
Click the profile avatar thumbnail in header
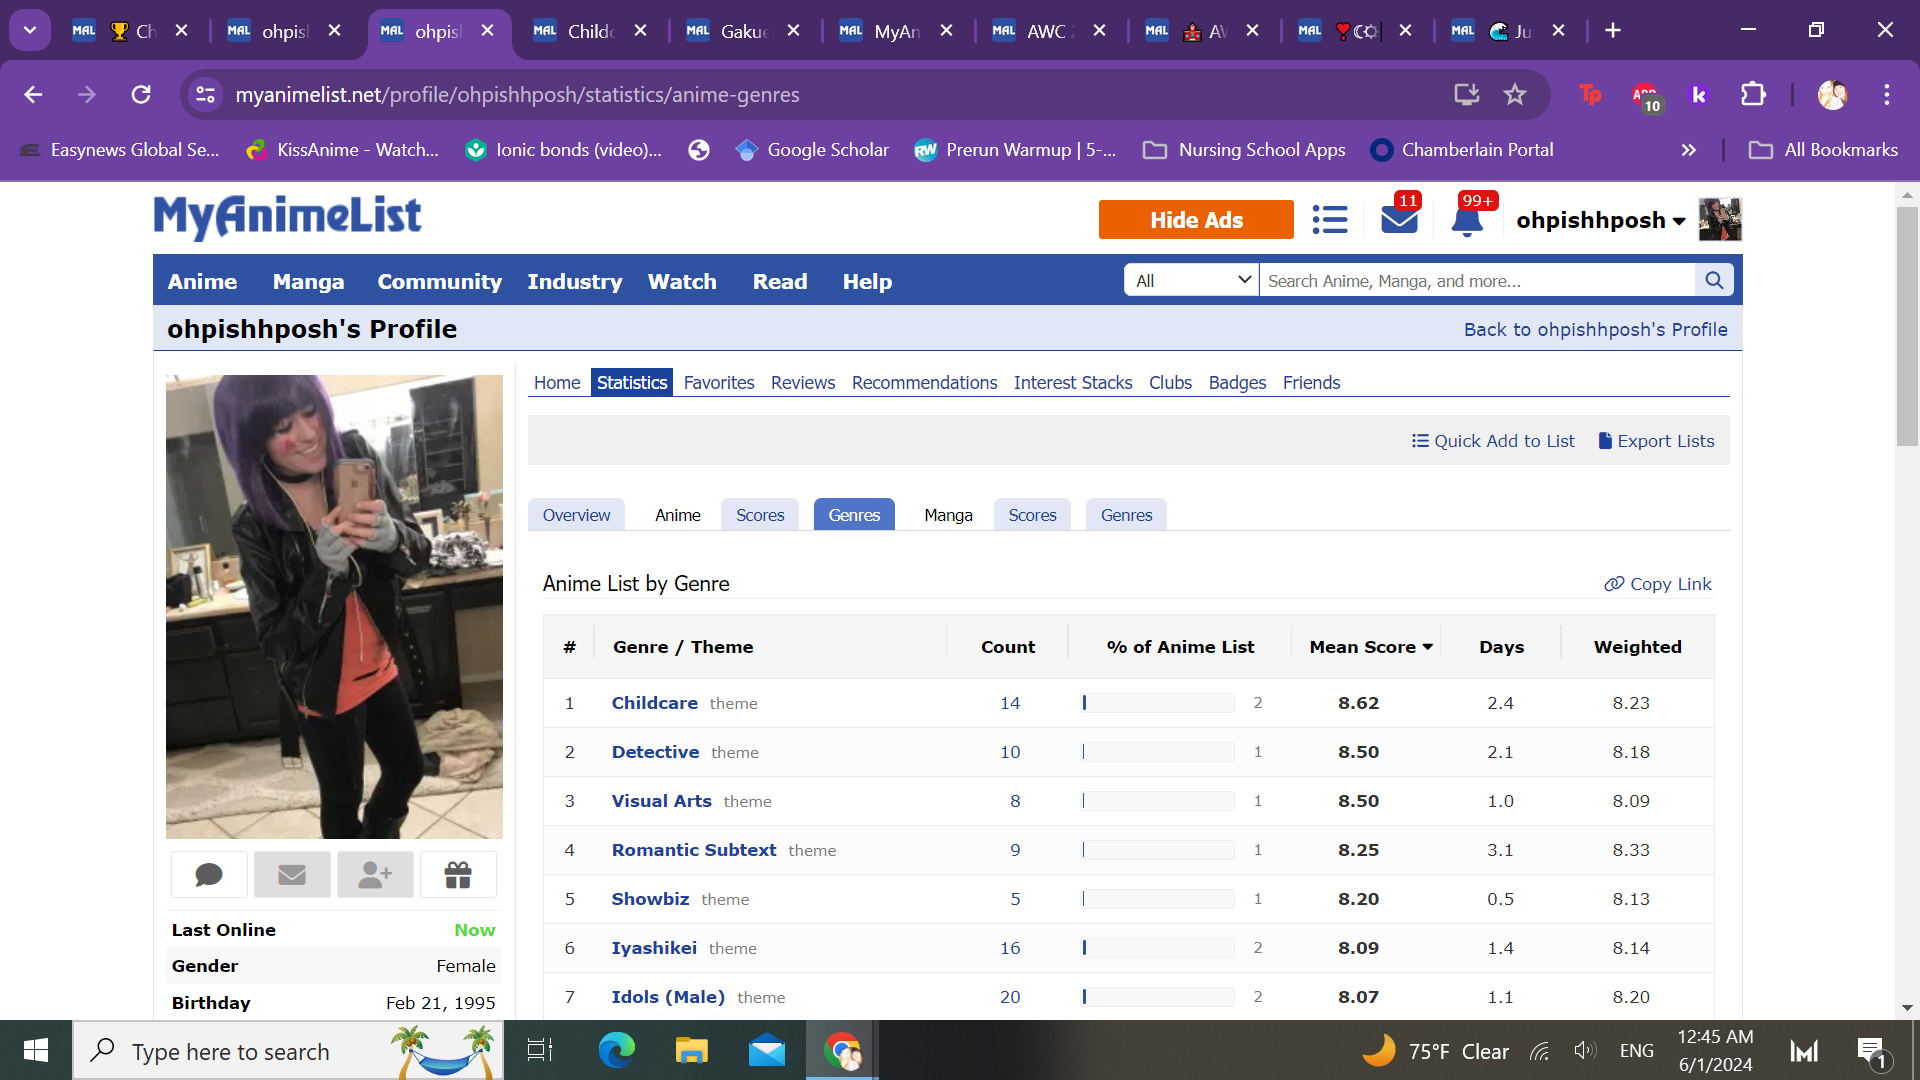[1720, 219]
